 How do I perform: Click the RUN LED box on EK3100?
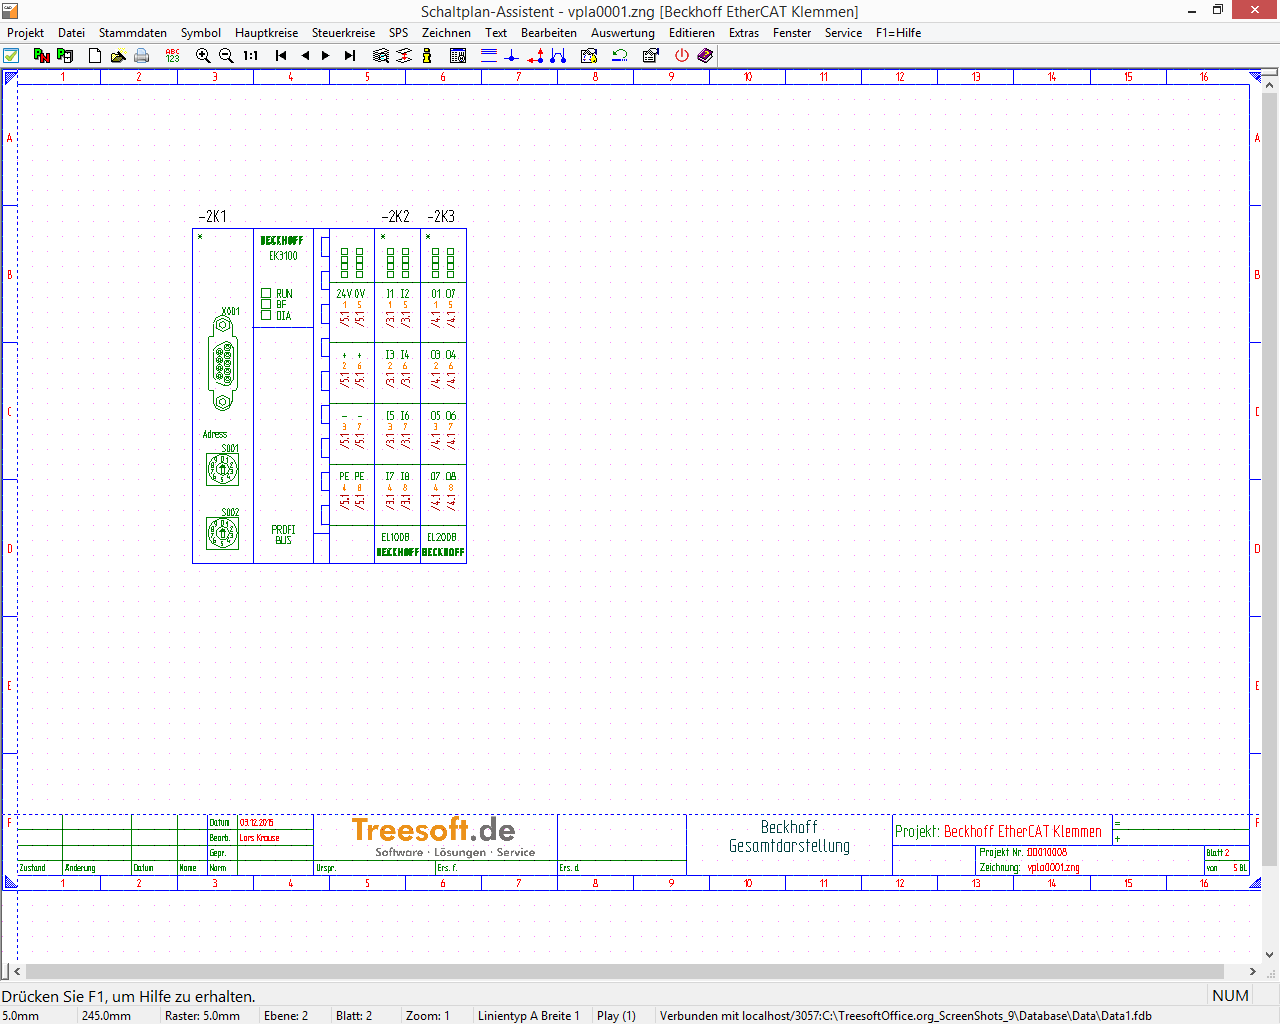coord(266,294)
